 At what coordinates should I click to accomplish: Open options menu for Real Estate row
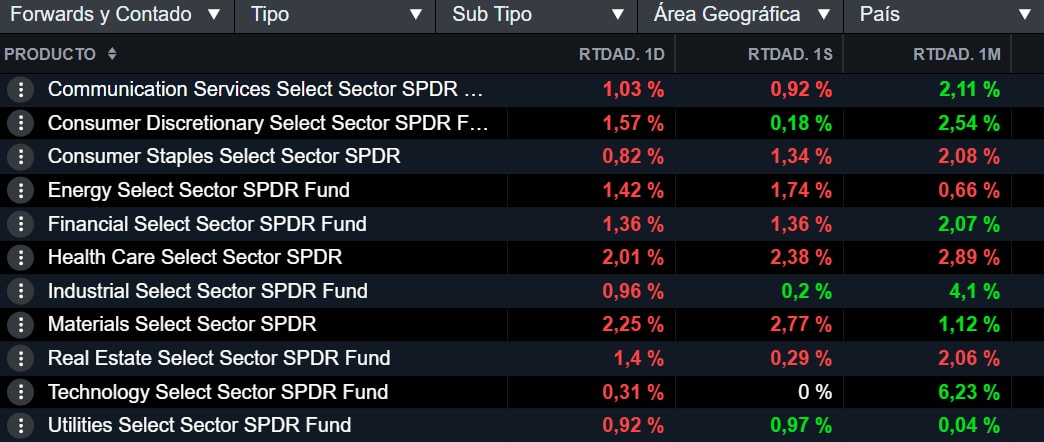click(x=21, y=358)
